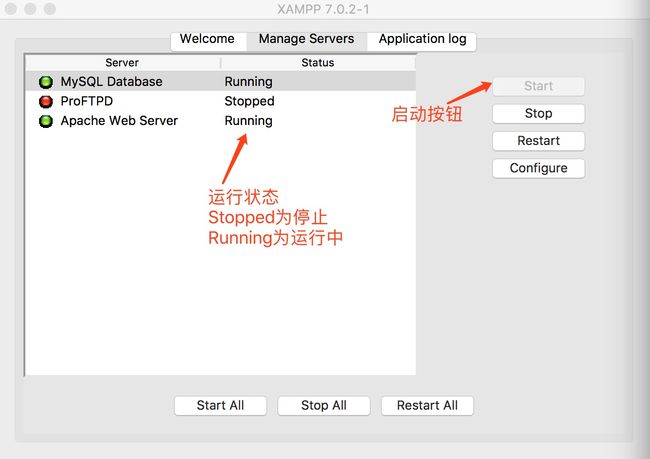The width and height of the screenshot is (650, 459).
Task: Open the Manage Servers tab
Action: (x=306, y=41)
